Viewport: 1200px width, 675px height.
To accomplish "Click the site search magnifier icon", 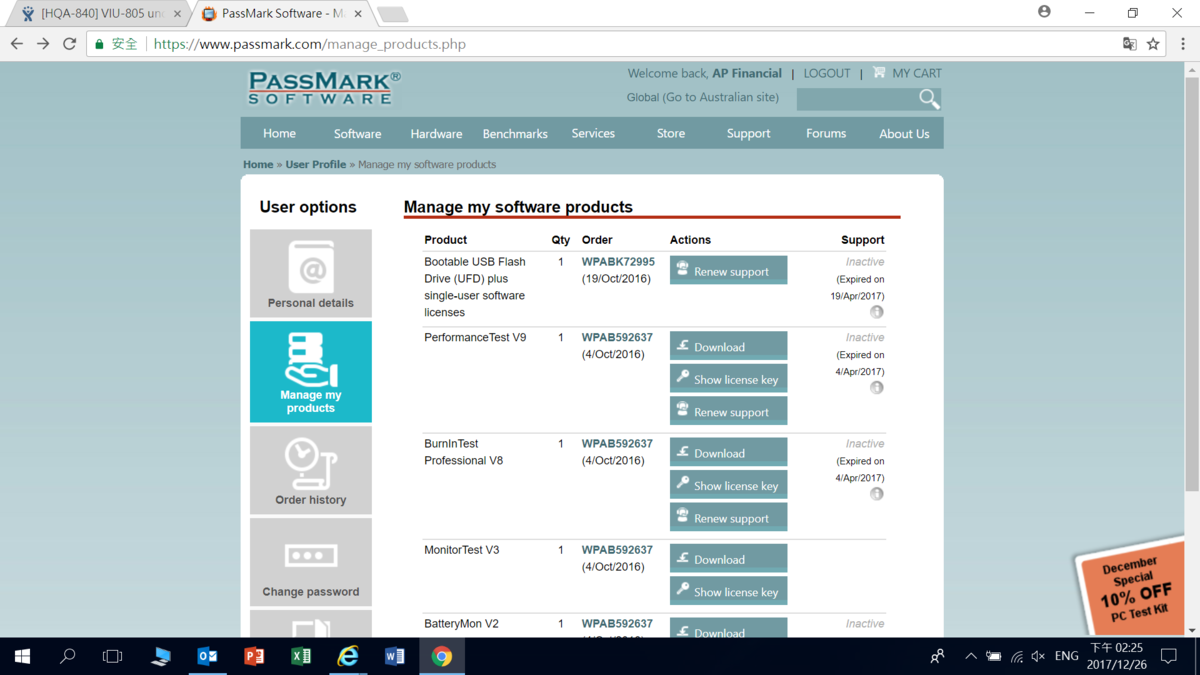I will tap(929, 98).
